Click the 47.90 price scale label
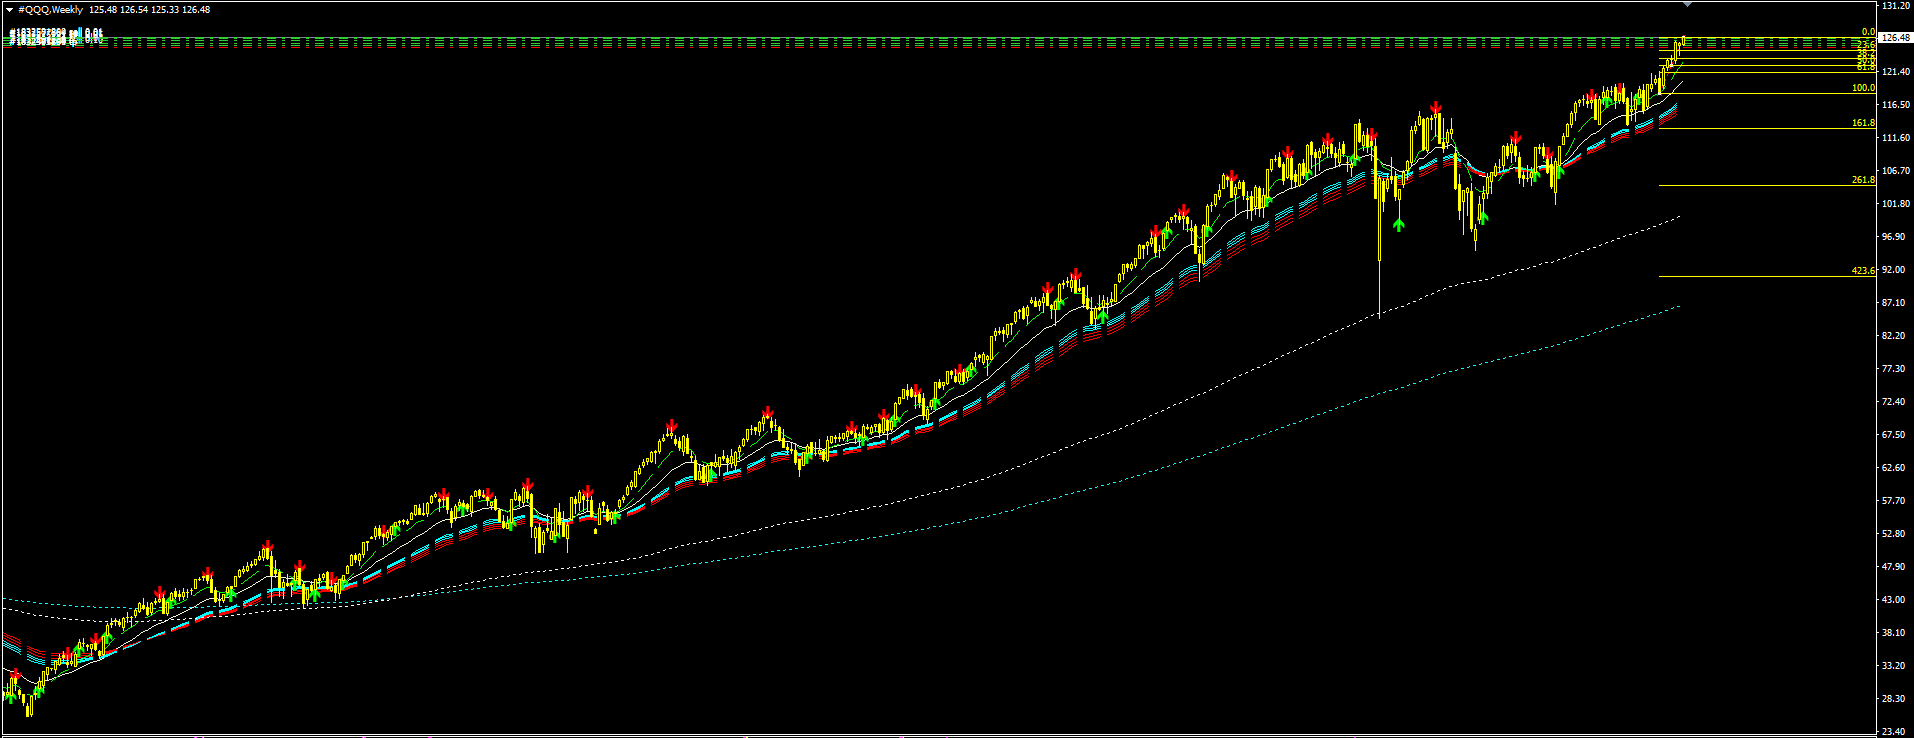 click(1894, 567)
